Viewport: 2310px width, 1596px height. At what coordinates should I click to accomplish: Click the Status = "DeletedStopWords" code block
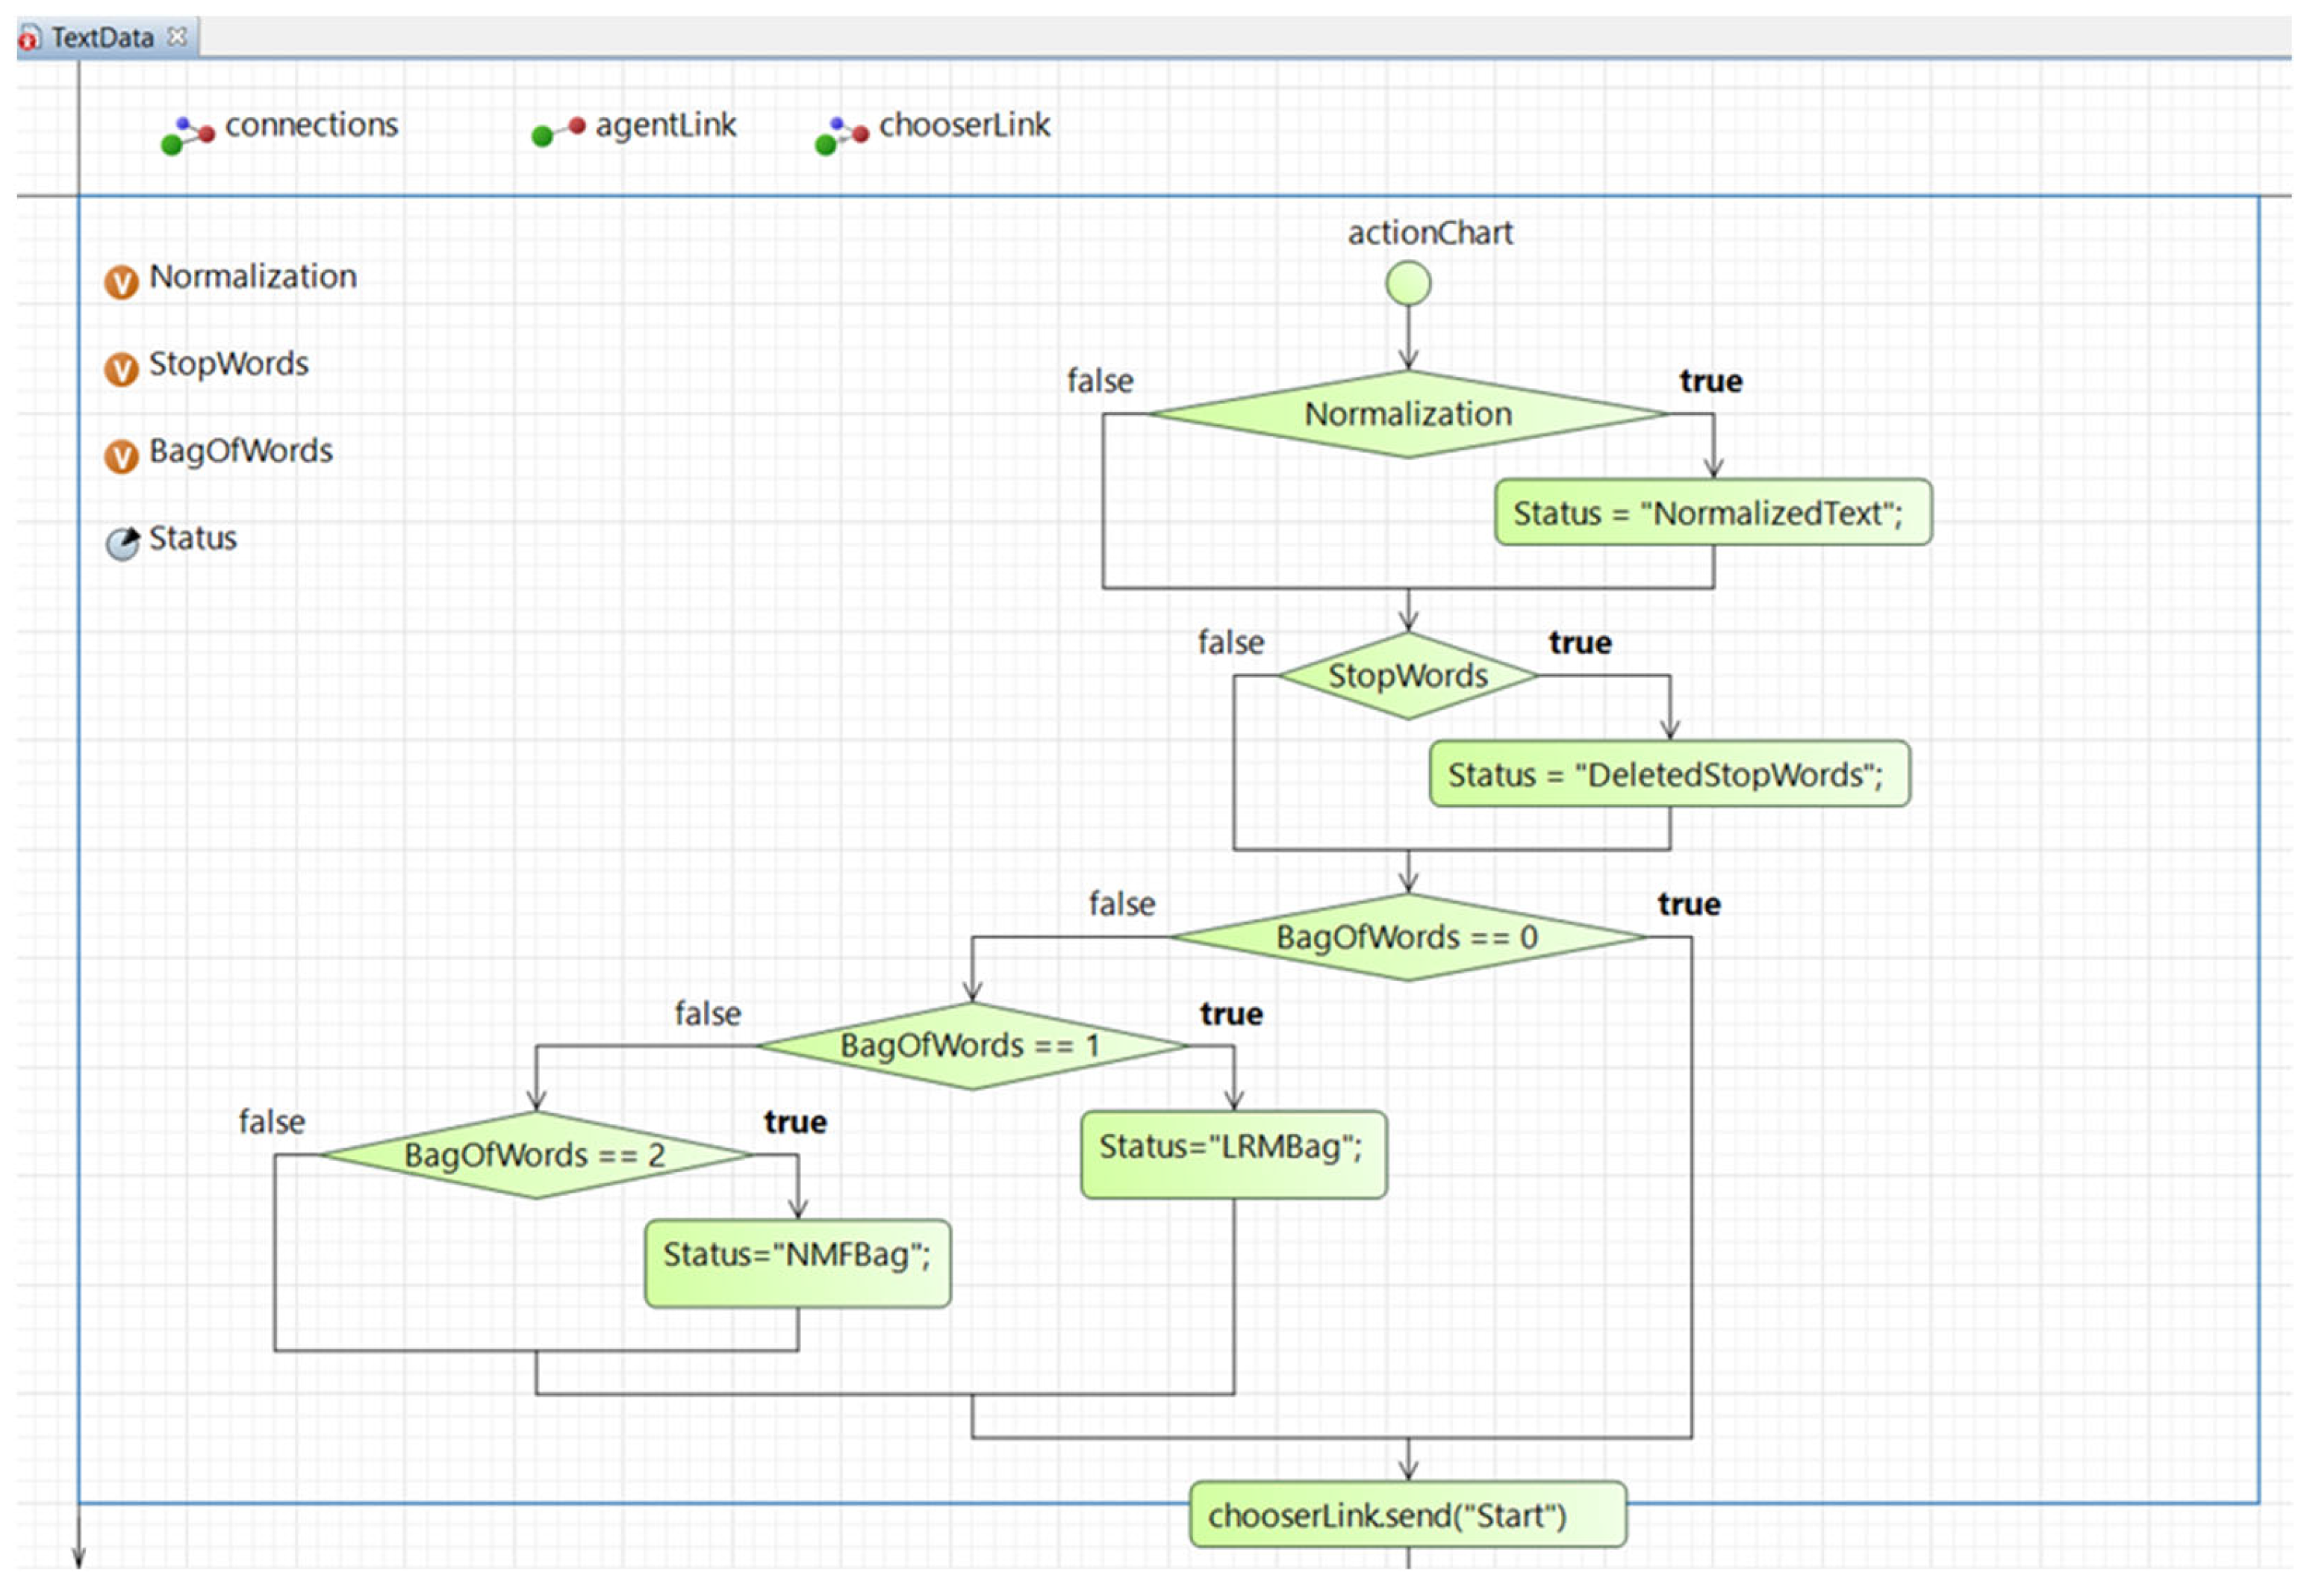click(x=1668, y=774)
